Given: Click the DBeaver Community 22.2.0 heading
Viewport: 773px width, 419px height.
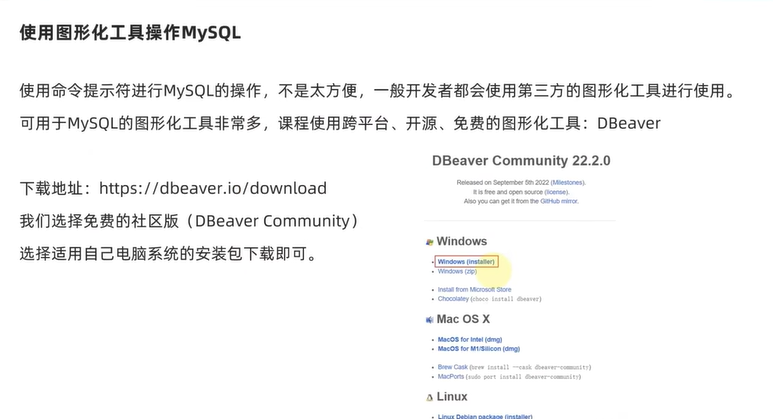Looking at the screenshot, I should click(x=521, y=161).
